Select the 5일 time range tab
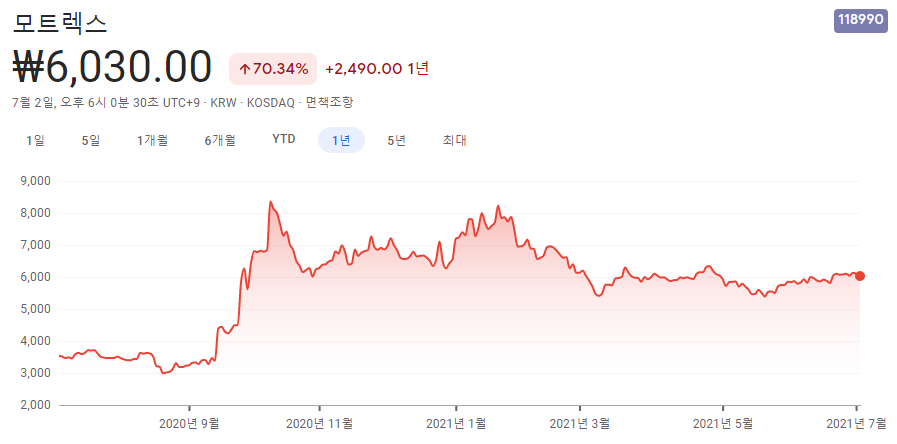Image resolution: width=897 pixels, height=444 pixels. (91, 140)
